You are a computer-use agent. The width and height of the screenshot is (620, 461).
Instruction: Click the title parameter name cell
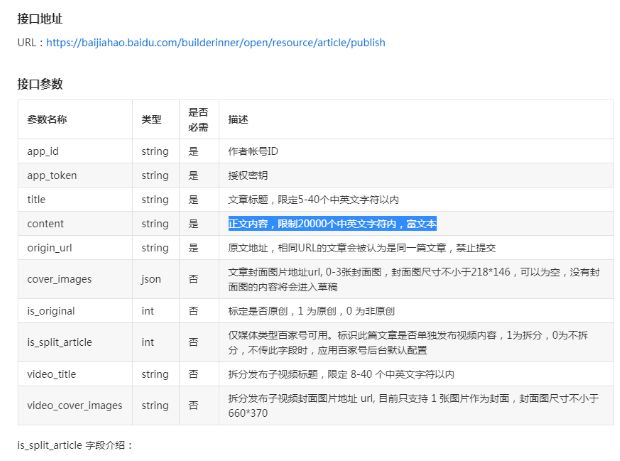click(36, 199)
